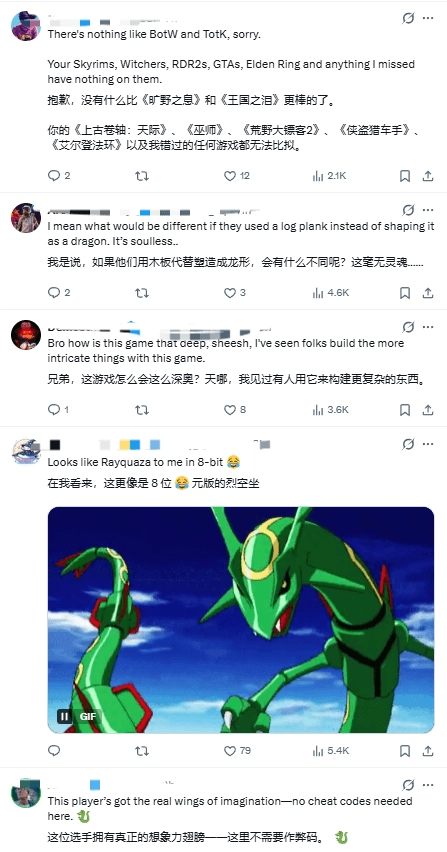Toggle like on 'Bro how is this game' tweet

pos(230,410)
